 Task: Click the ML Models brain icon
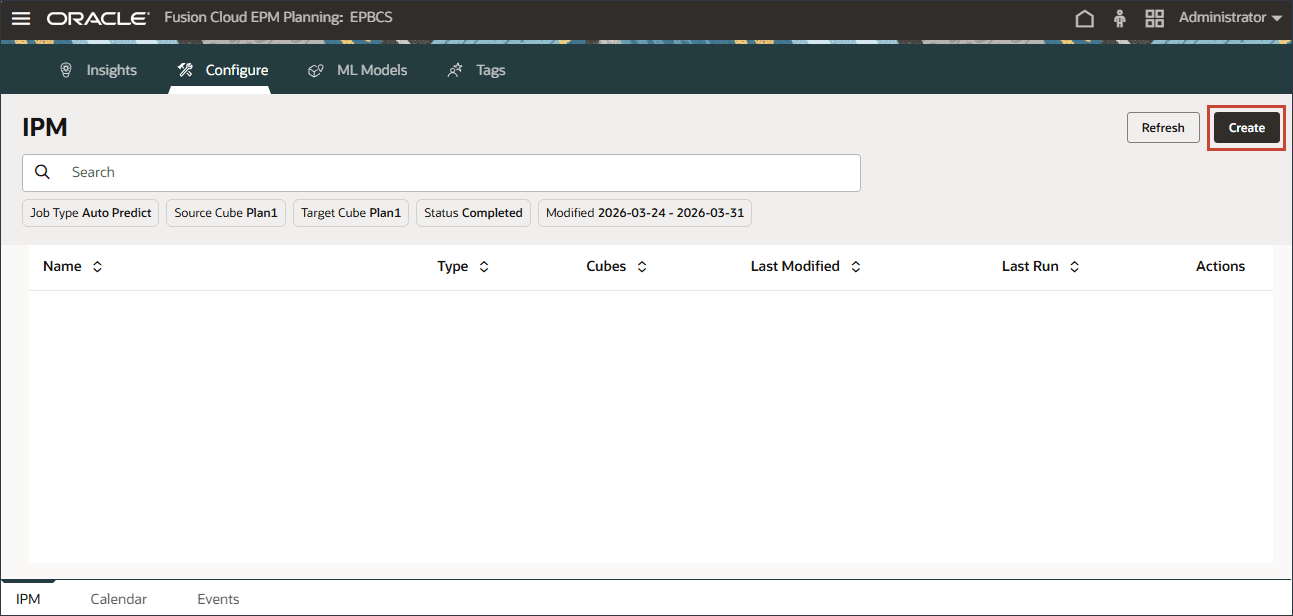[x=316, y=70]
